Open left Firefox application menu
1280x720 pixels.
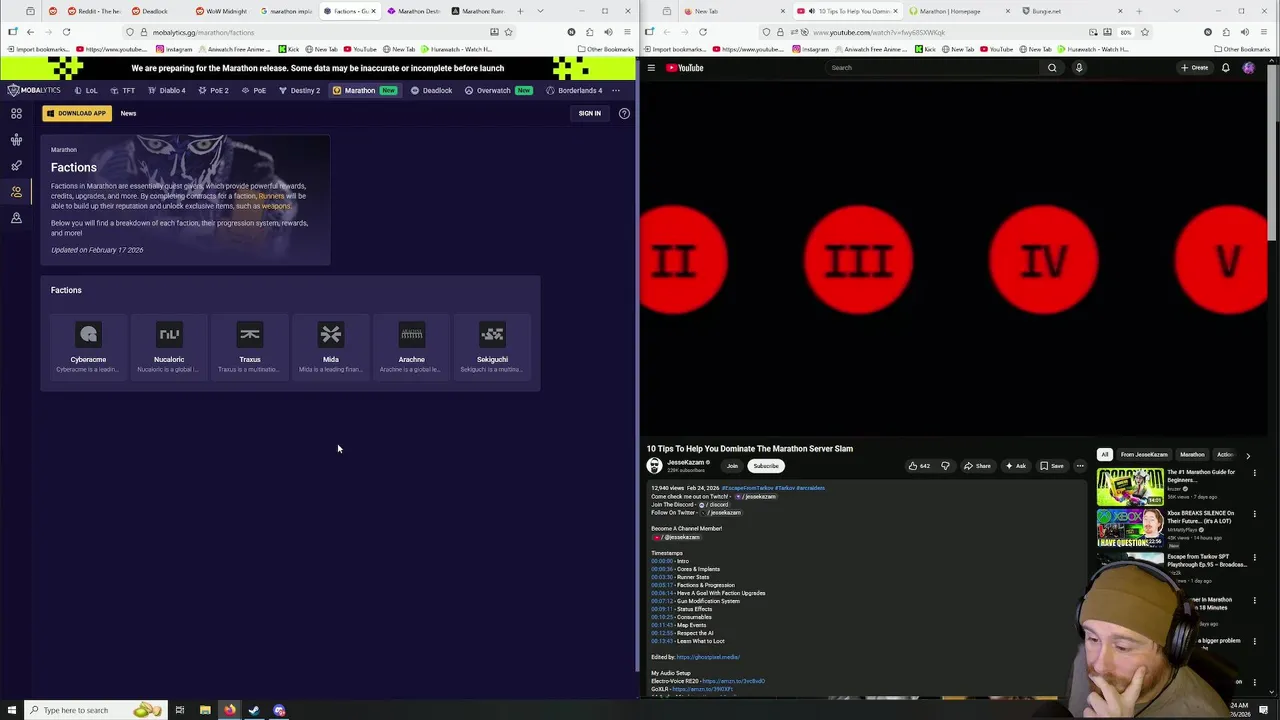coord(627,32)
